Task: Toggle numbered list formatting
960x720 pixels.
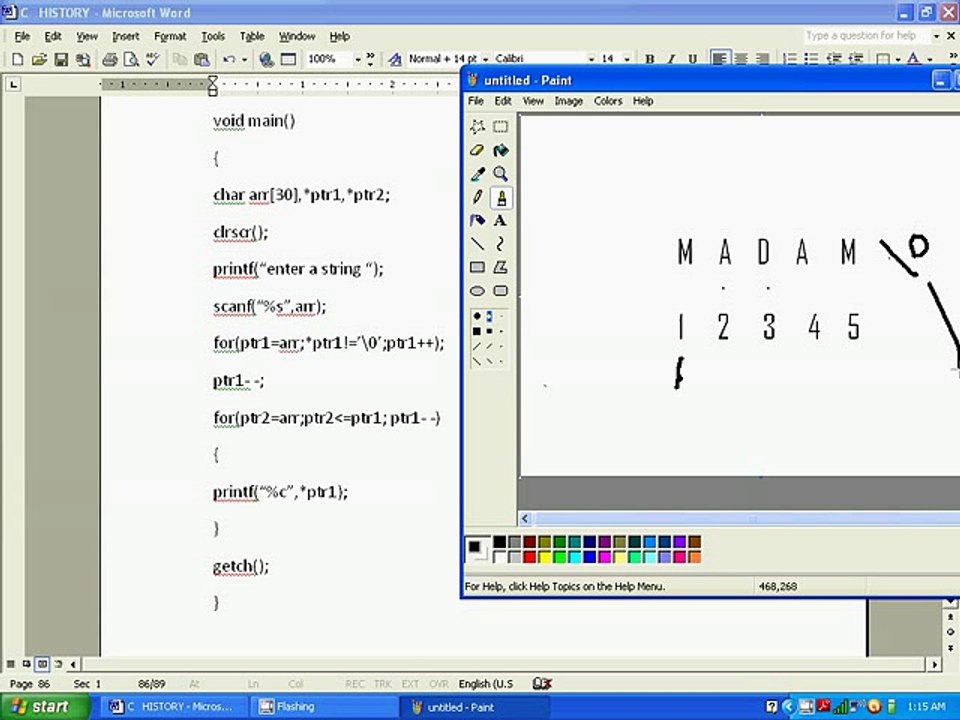Action: 790,59
